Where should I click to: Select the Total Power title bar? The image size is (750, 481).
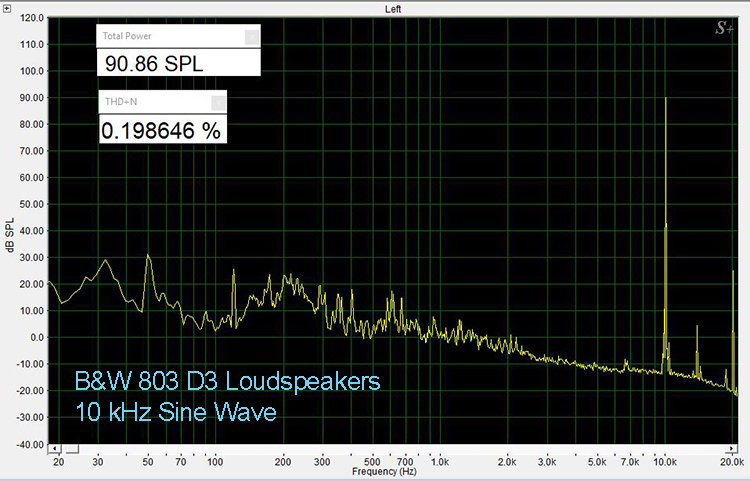[170, 36]
